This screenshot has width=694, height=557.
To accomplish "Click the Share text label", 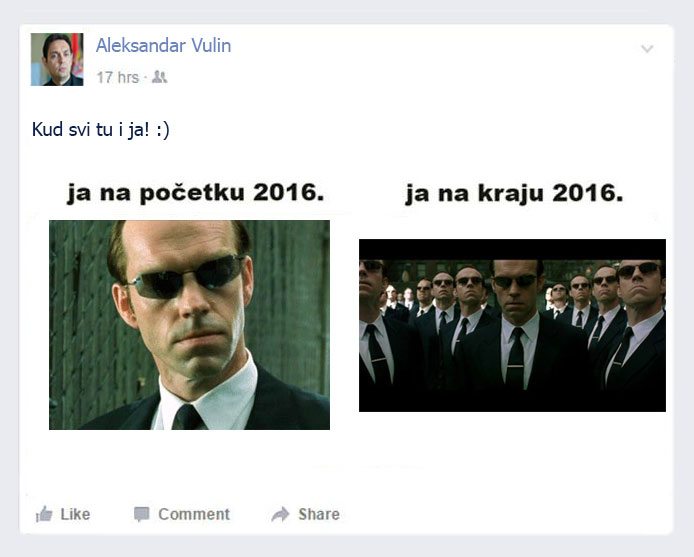I will click(319, 514).
